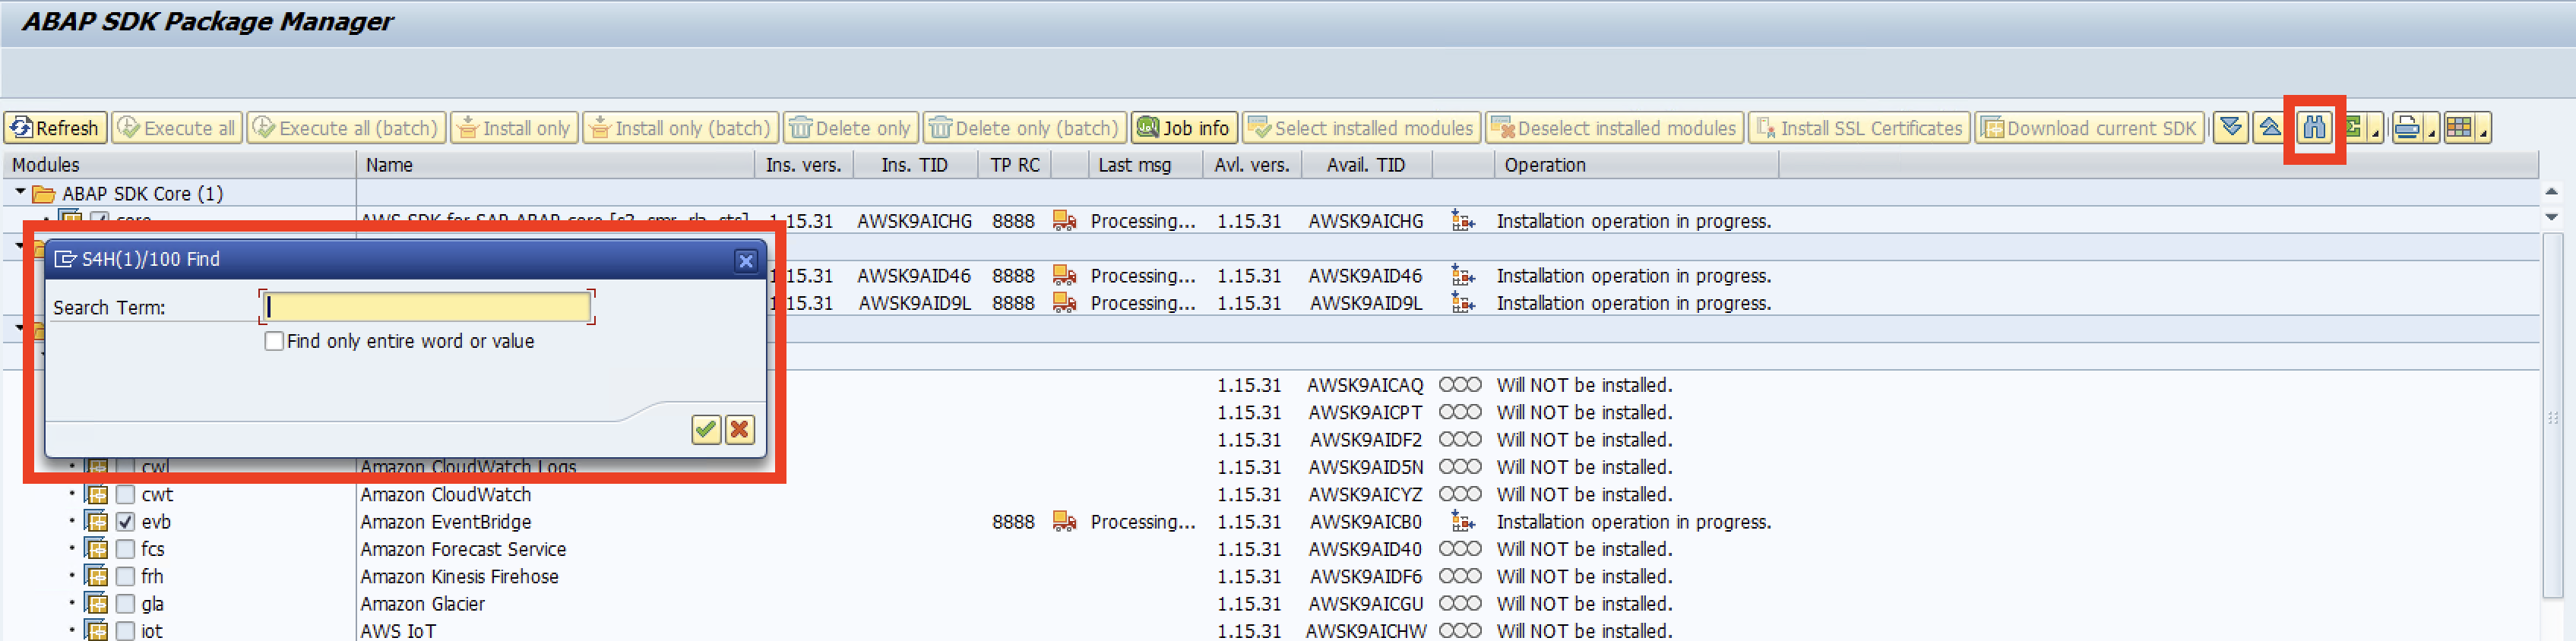Click the Operation column header

coord(1636,165)
